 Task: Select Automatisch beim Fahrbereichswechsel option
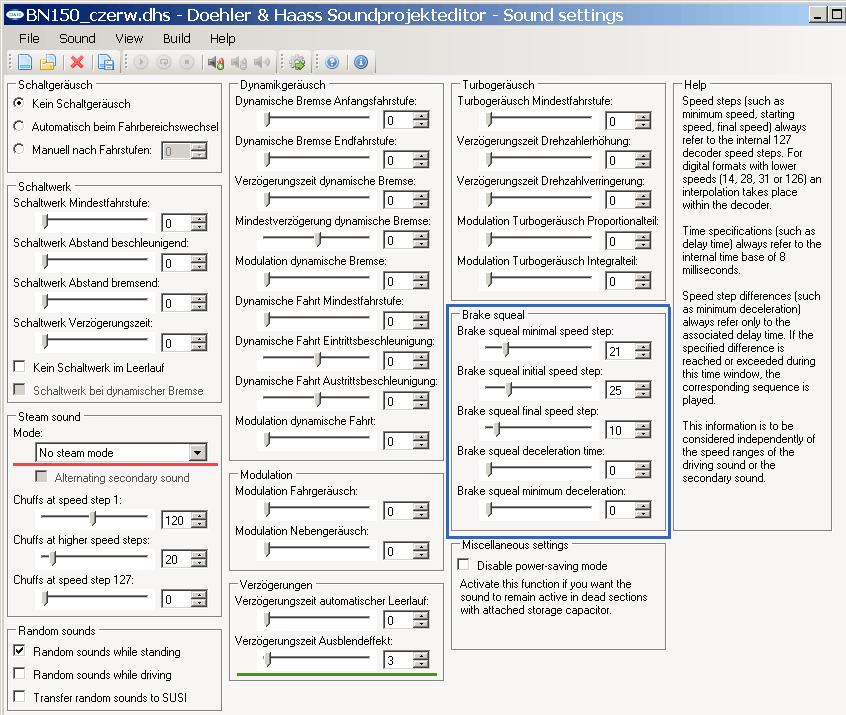pyautogui.click(x=19, y=126)
